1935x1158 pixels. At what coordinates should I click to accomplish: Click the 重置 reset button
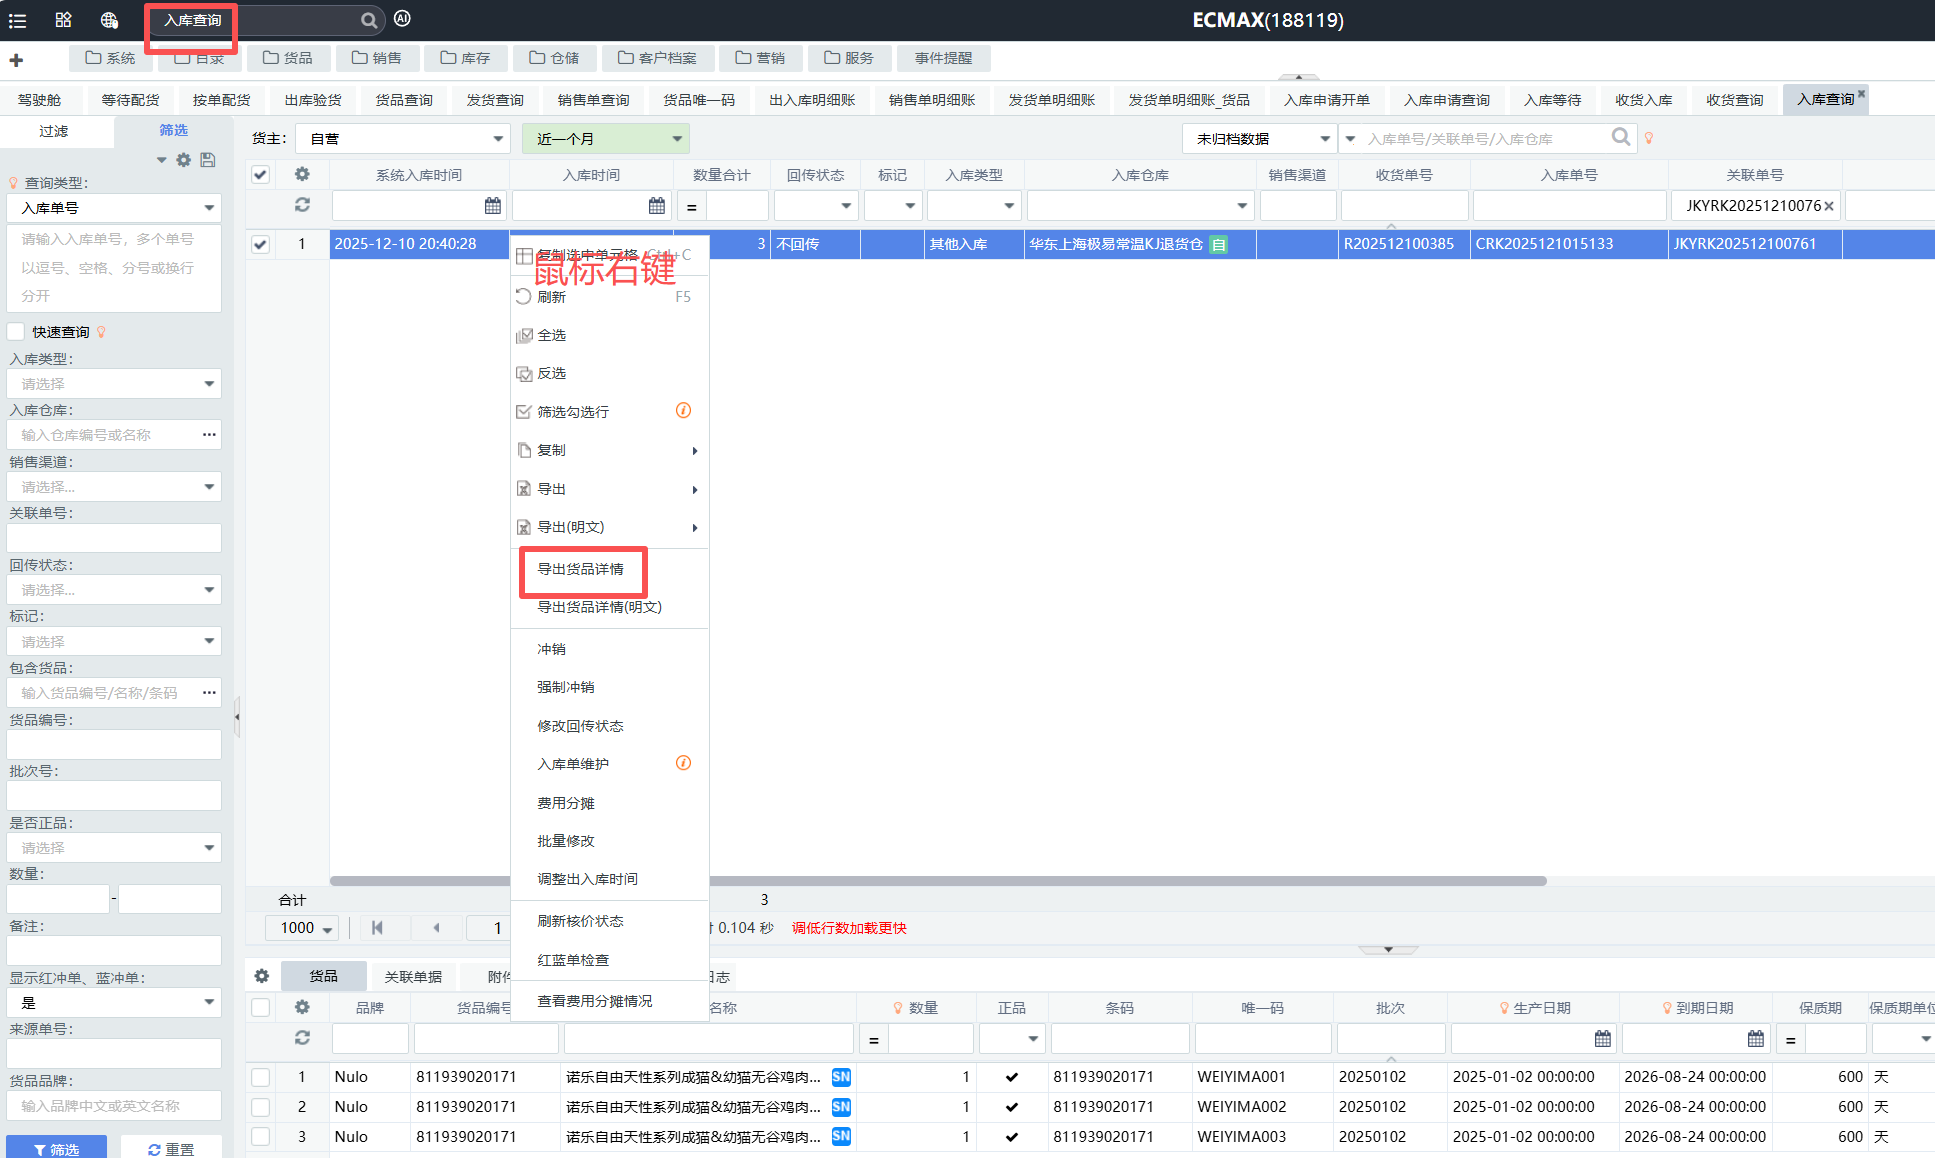coord(171,1149)
